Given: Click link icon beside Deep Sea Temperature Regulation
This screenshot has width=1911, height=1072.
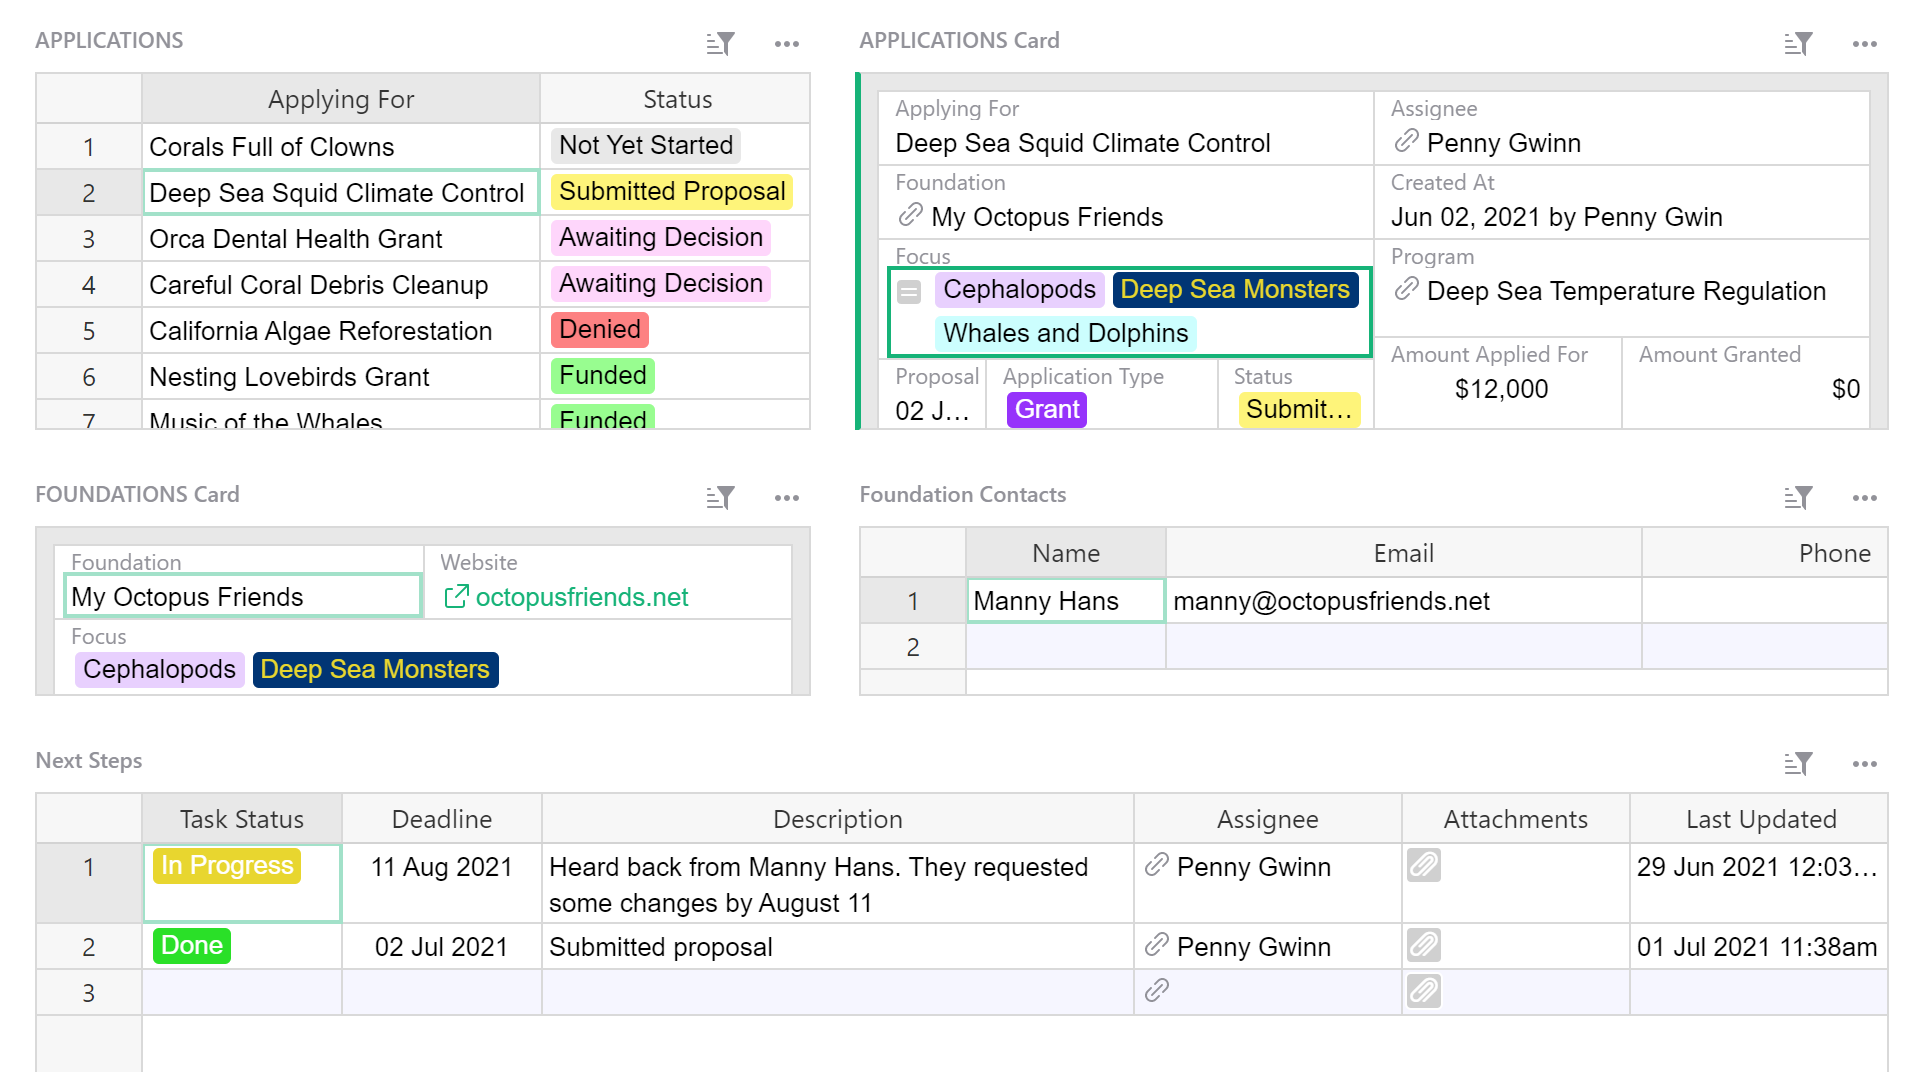Looking at the screenshot, I should pos(1406,290).
